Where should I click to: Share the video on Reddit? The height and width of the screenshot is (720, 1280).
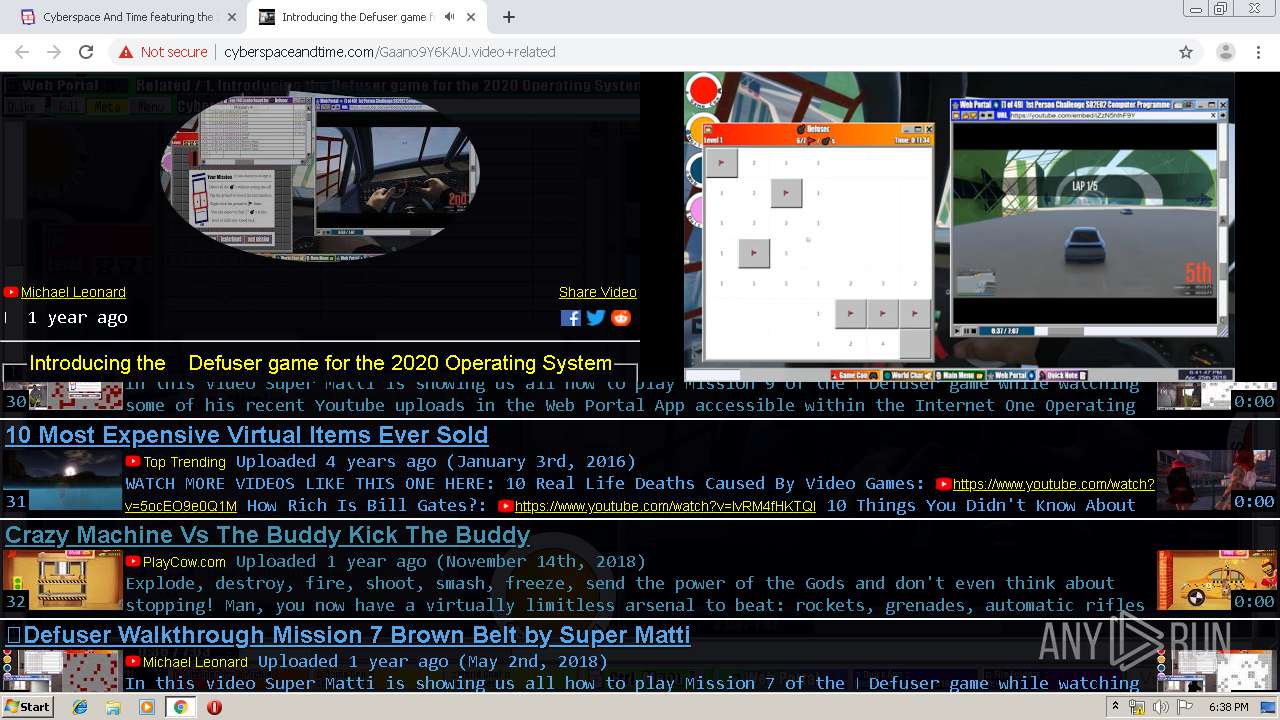click(x=621, y=318)
